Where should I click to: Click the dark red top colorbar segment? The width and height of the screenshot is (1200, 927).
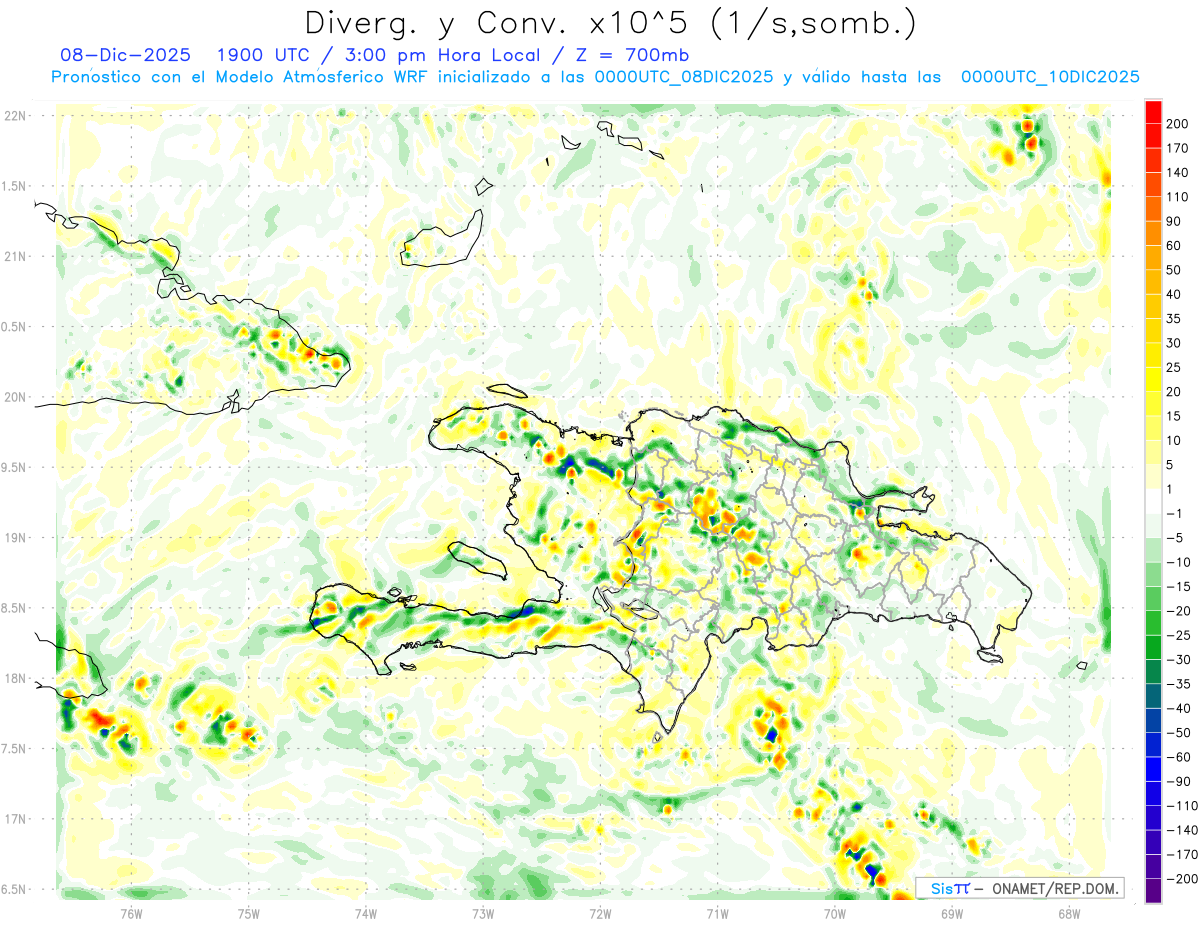pos(1153,112)
